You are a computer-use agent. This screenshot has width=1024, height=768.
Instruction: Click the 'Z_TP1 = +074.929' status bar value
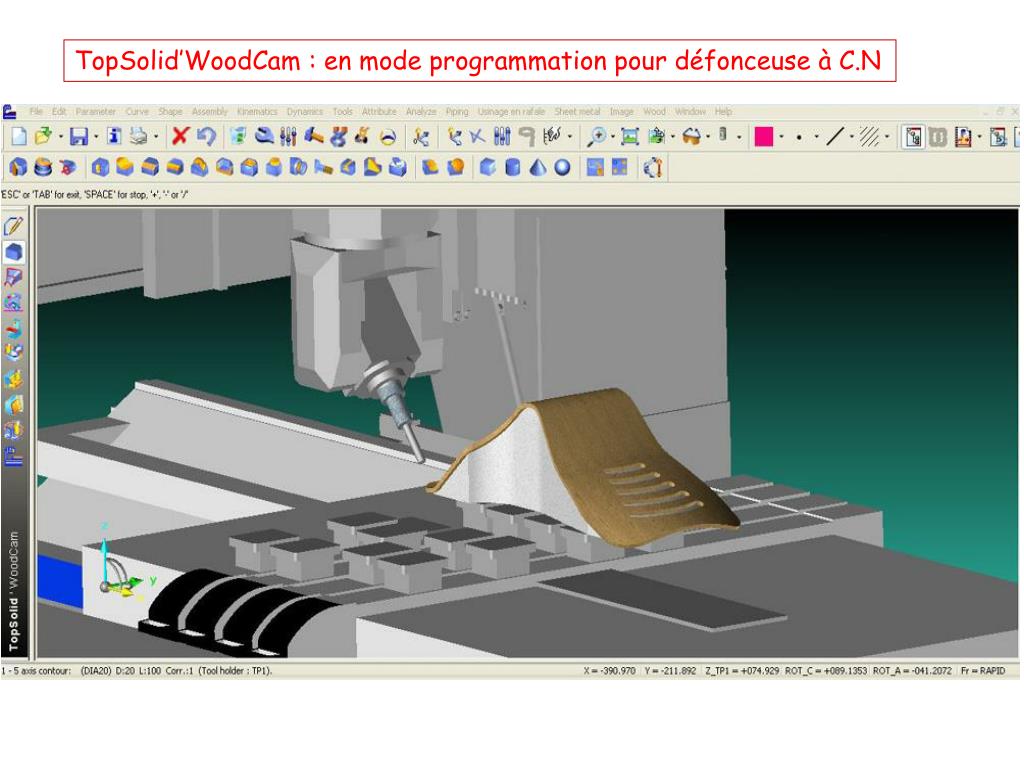tap(742, 671)
